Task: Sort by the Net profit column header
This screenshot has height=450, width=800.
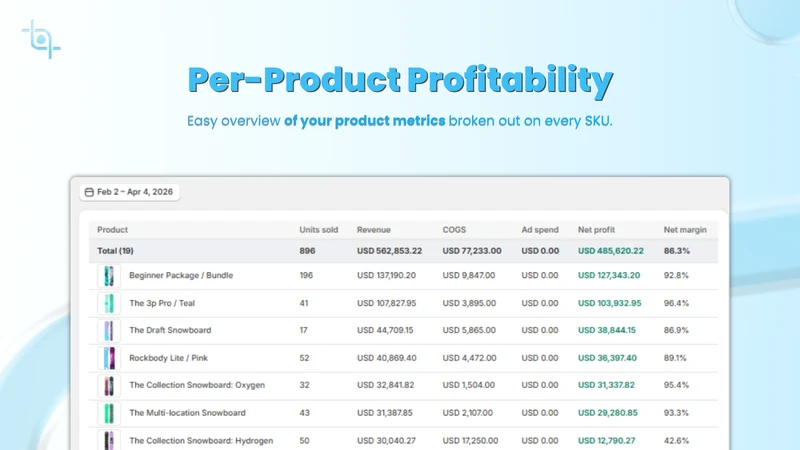Action: pyautogui.click(x=596, y=230)
